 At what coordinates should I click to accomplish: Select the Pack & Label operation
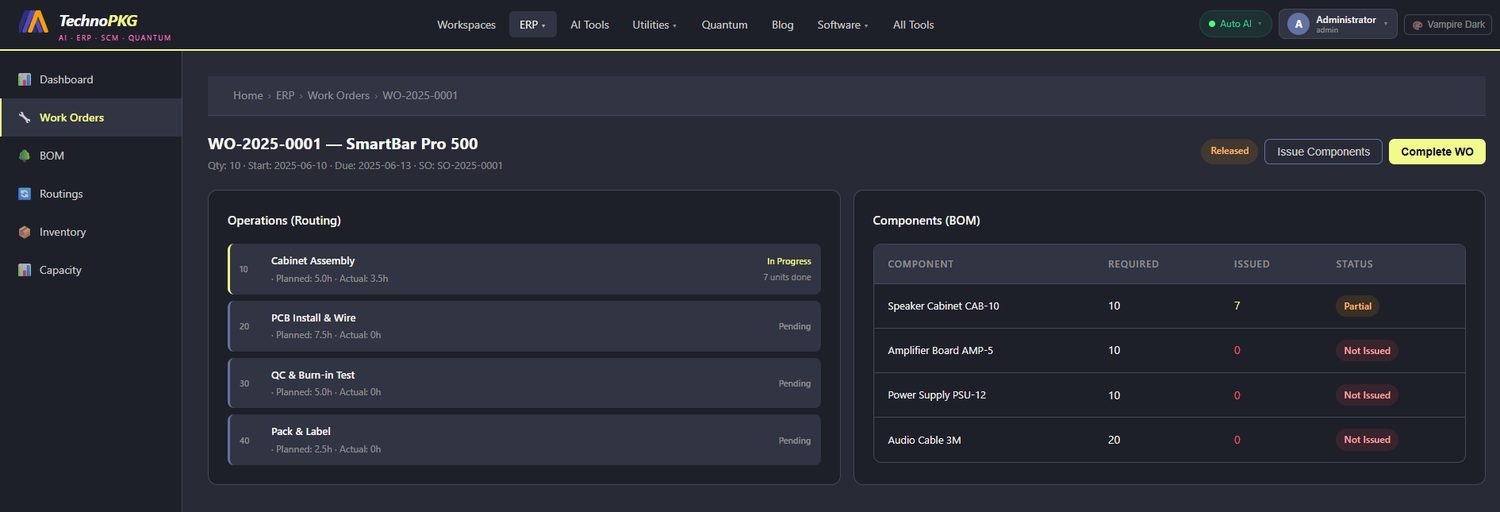click(x=524, y=440)
